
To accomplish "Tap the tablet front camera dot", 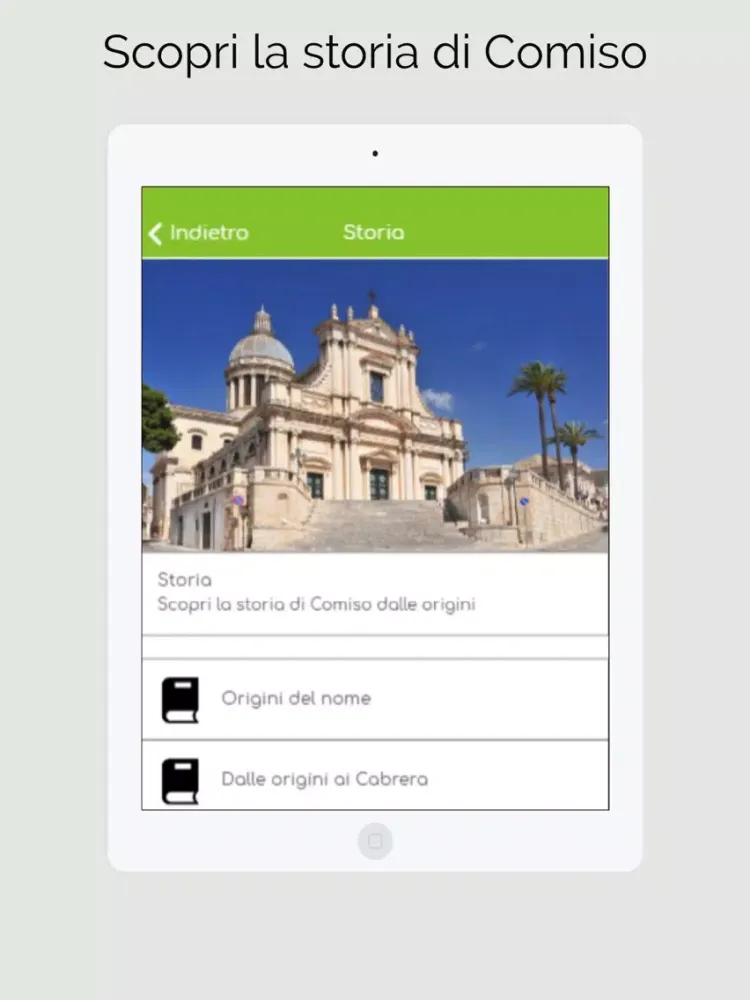I will pos(375,154).
